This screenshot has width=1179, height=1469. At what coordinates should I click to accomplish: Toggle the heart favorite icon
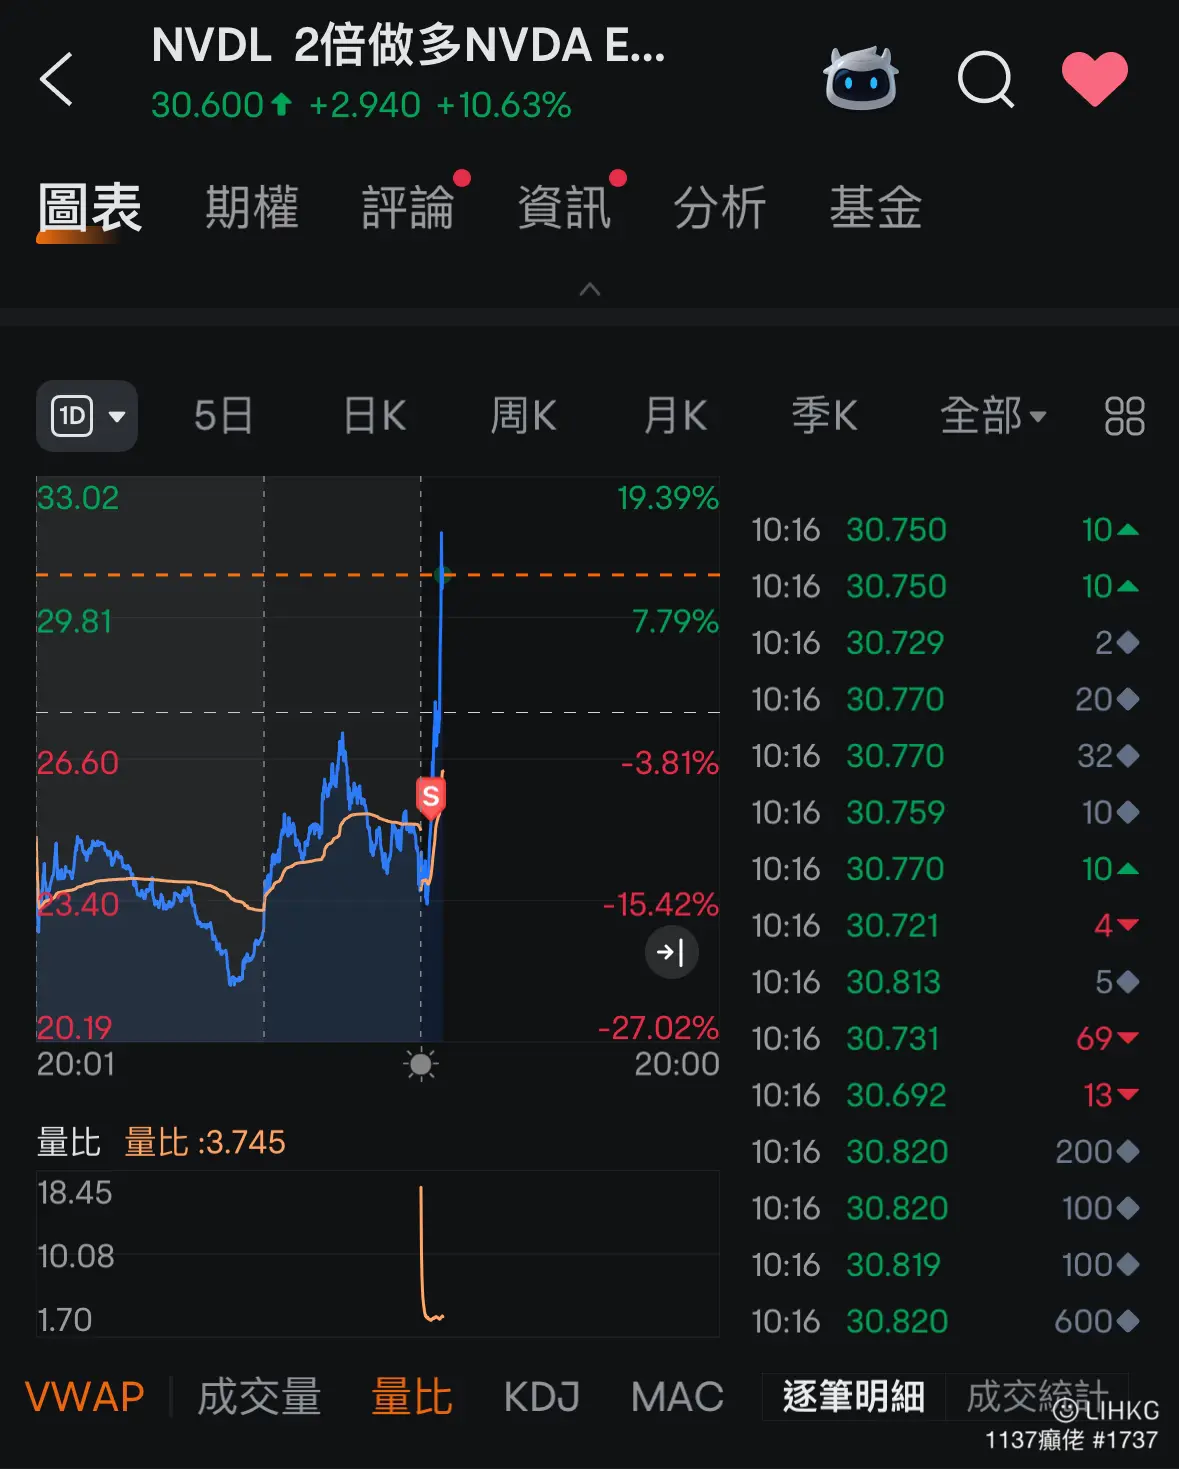click(x=1095, y=79)
